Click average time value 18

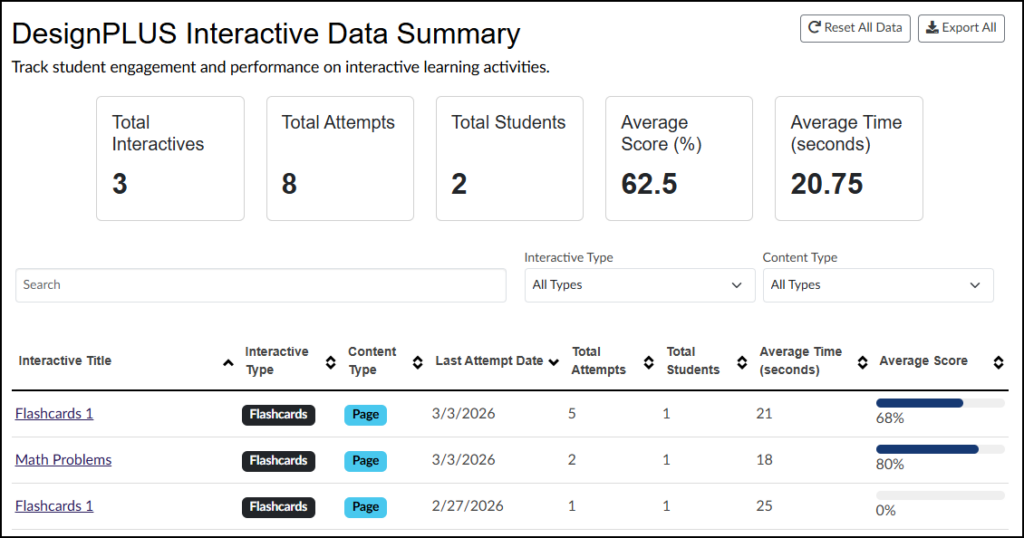(x=764, y=460)
